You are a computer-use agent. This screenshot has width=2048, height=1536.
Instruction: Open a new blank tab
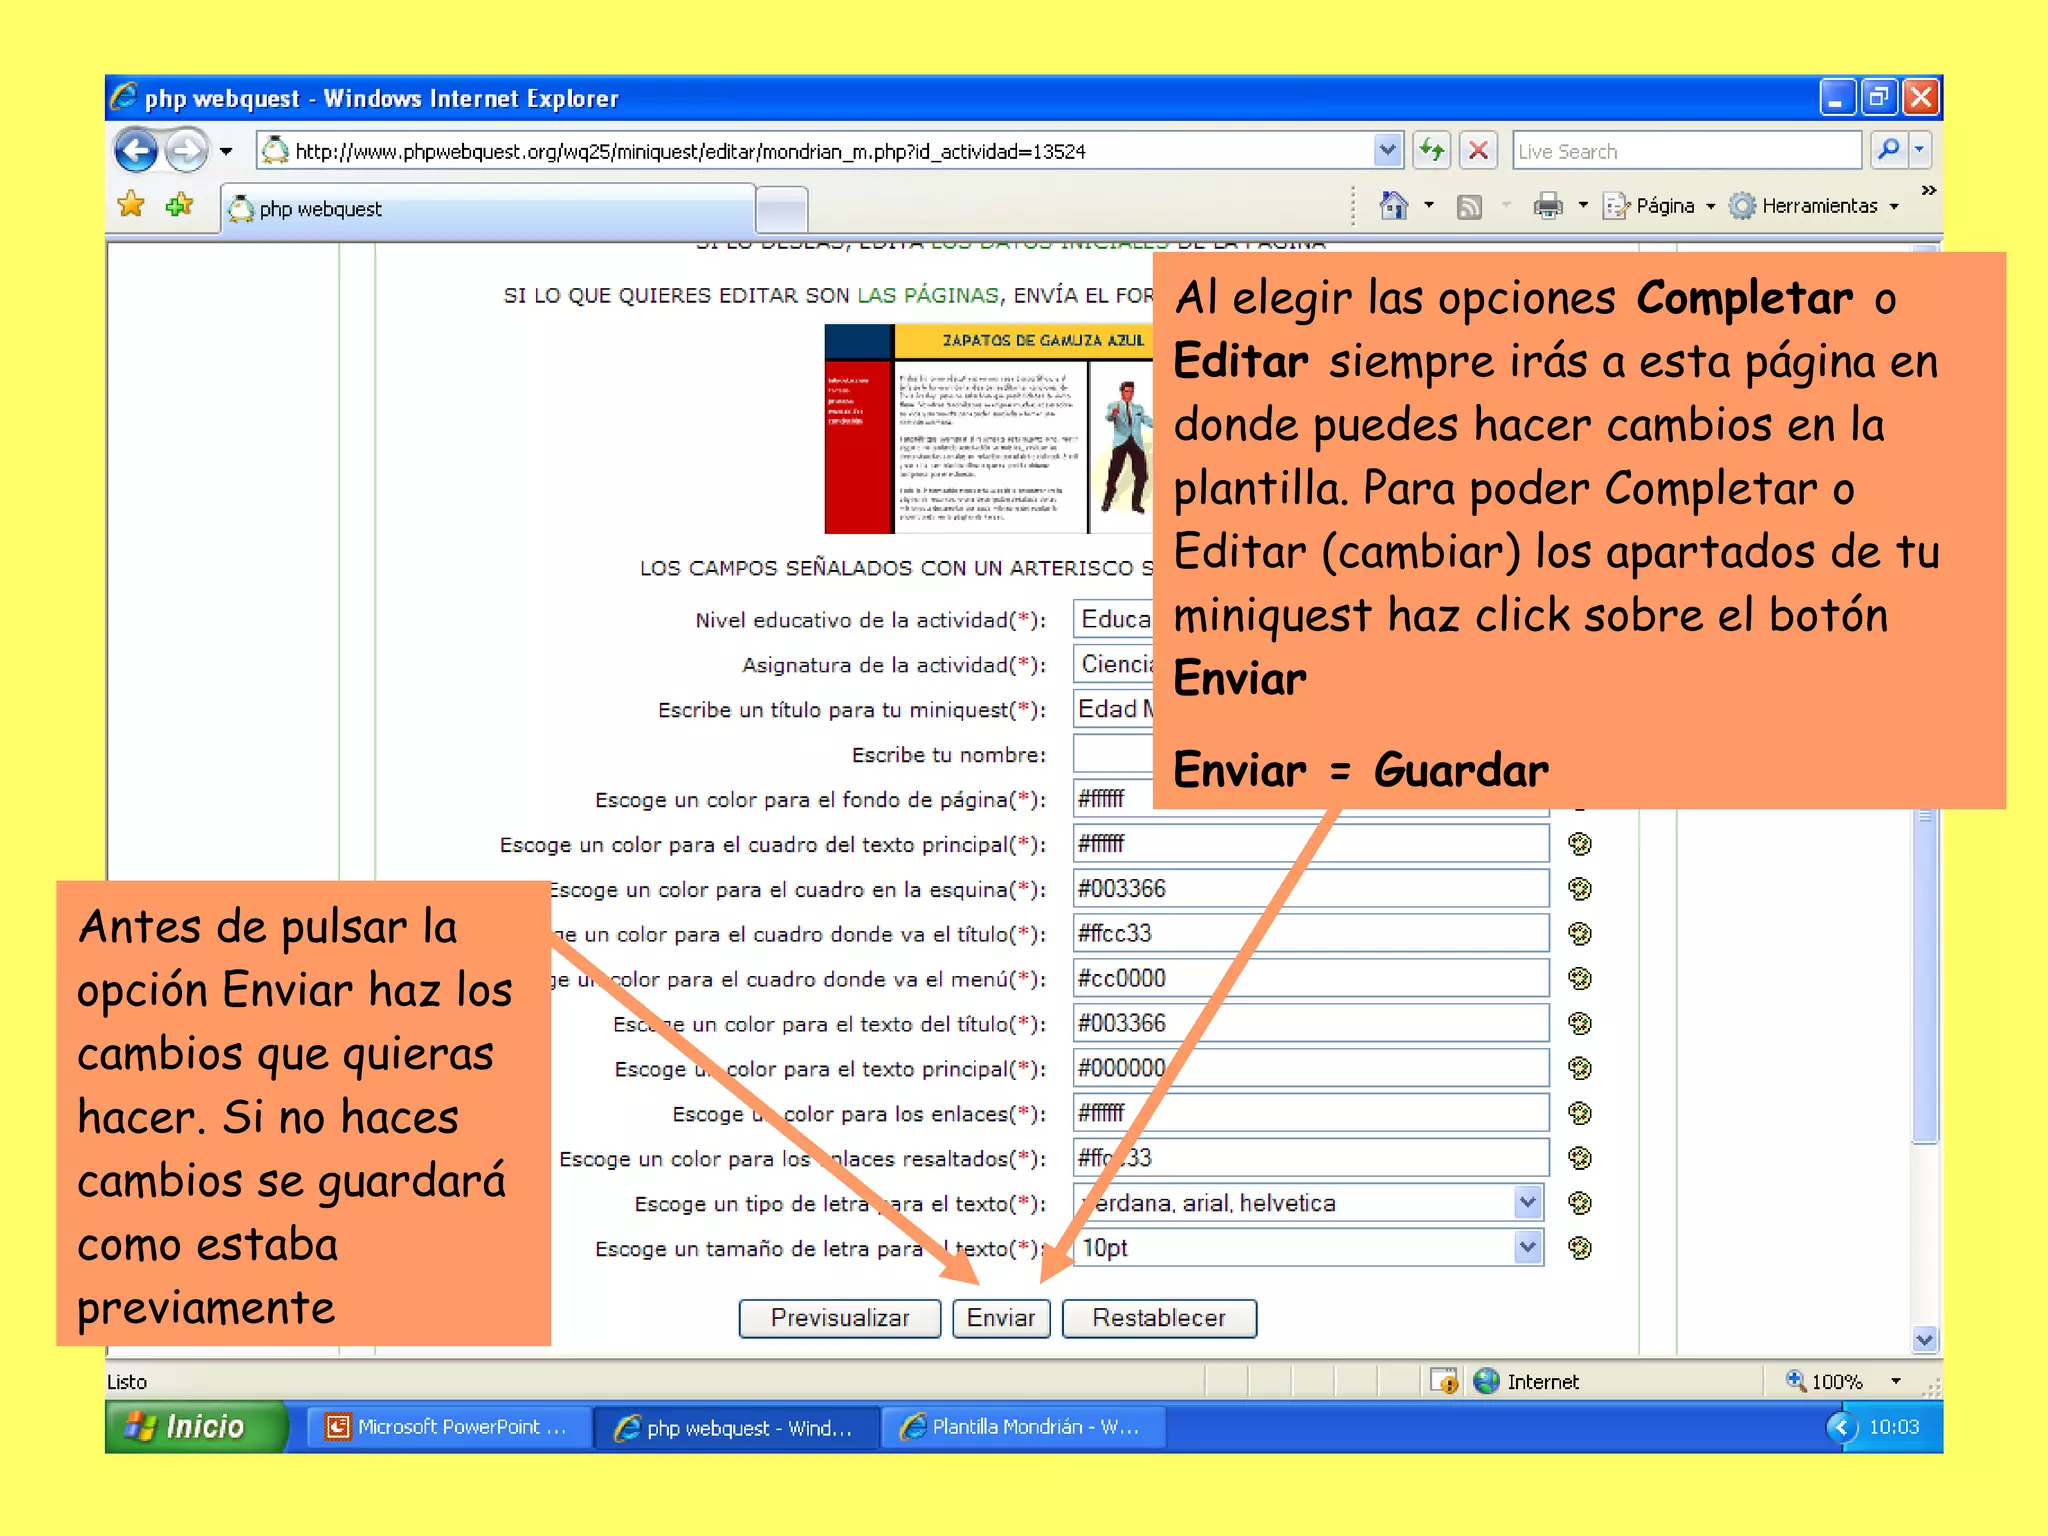(x=782, y=210)
